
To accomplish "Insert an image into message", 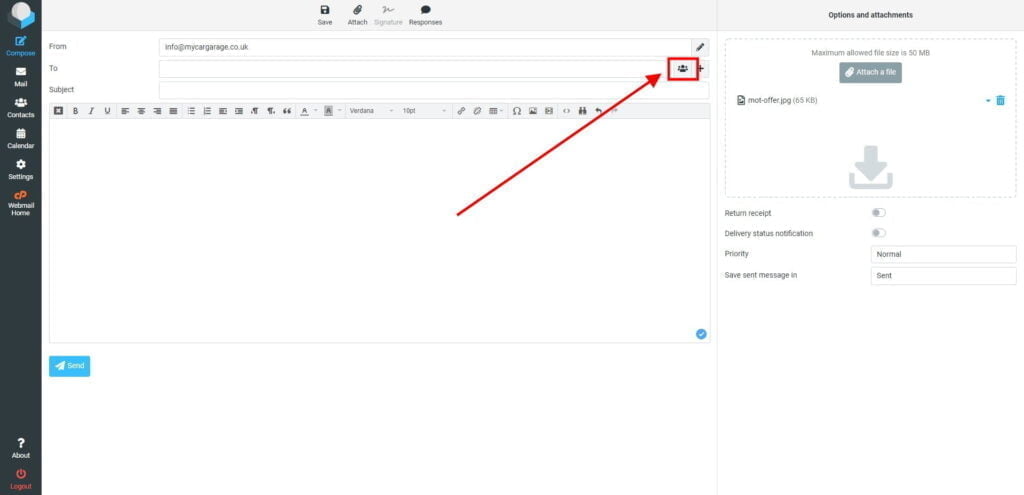I will [x=533, y=111].
